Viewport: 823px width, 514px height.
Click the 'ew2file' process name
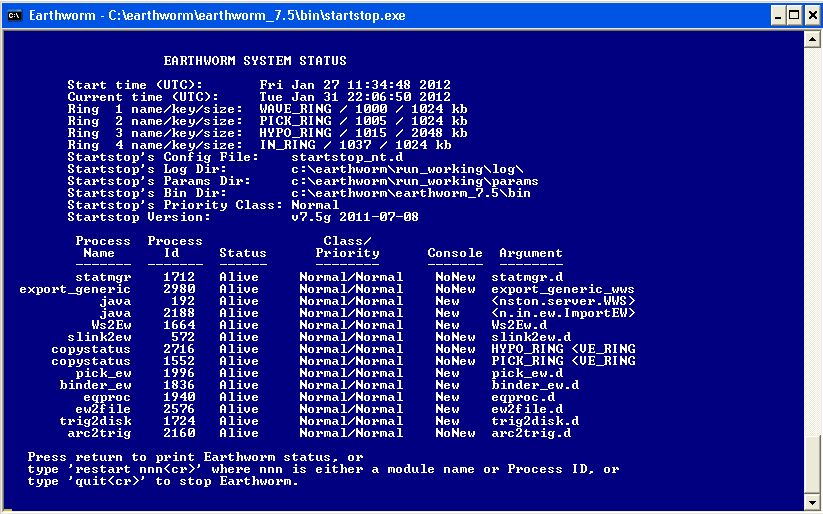[x=103, y=410]
